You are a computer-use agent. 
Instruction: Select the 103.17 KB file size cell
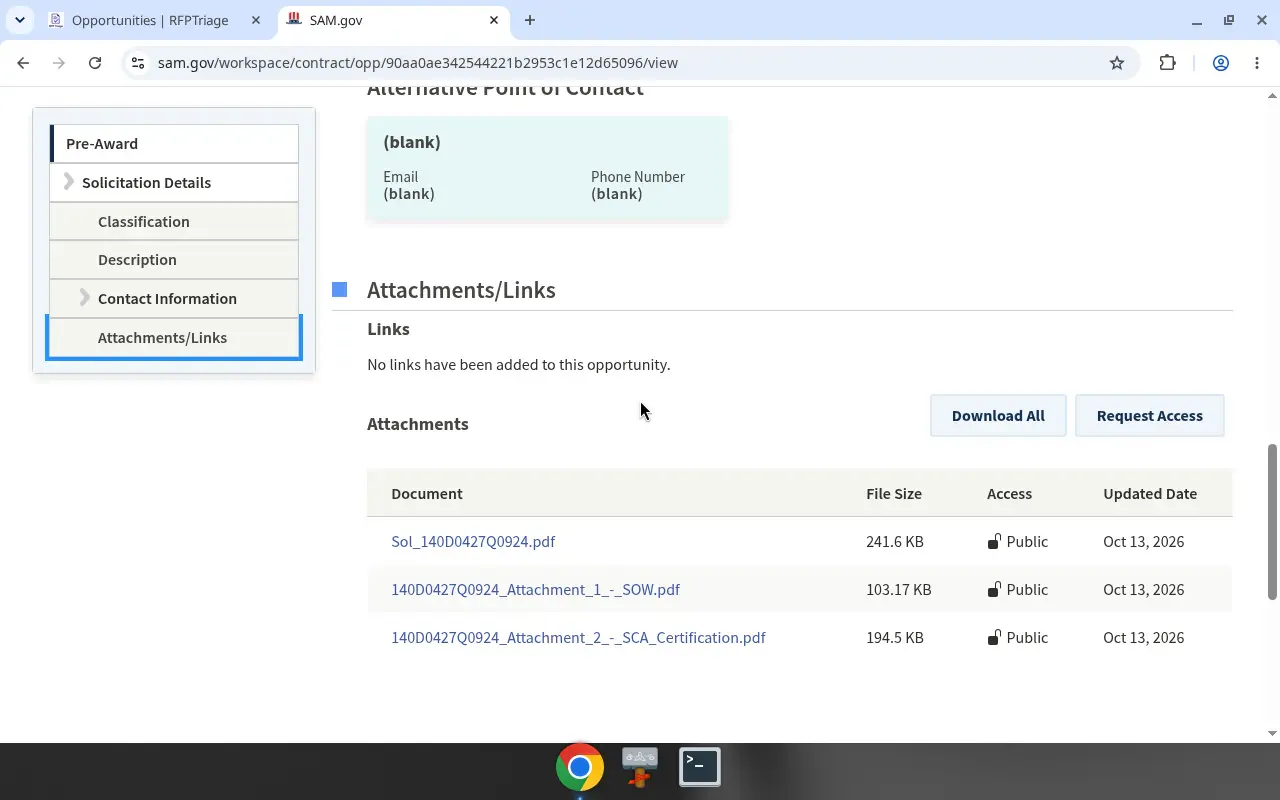899,589
